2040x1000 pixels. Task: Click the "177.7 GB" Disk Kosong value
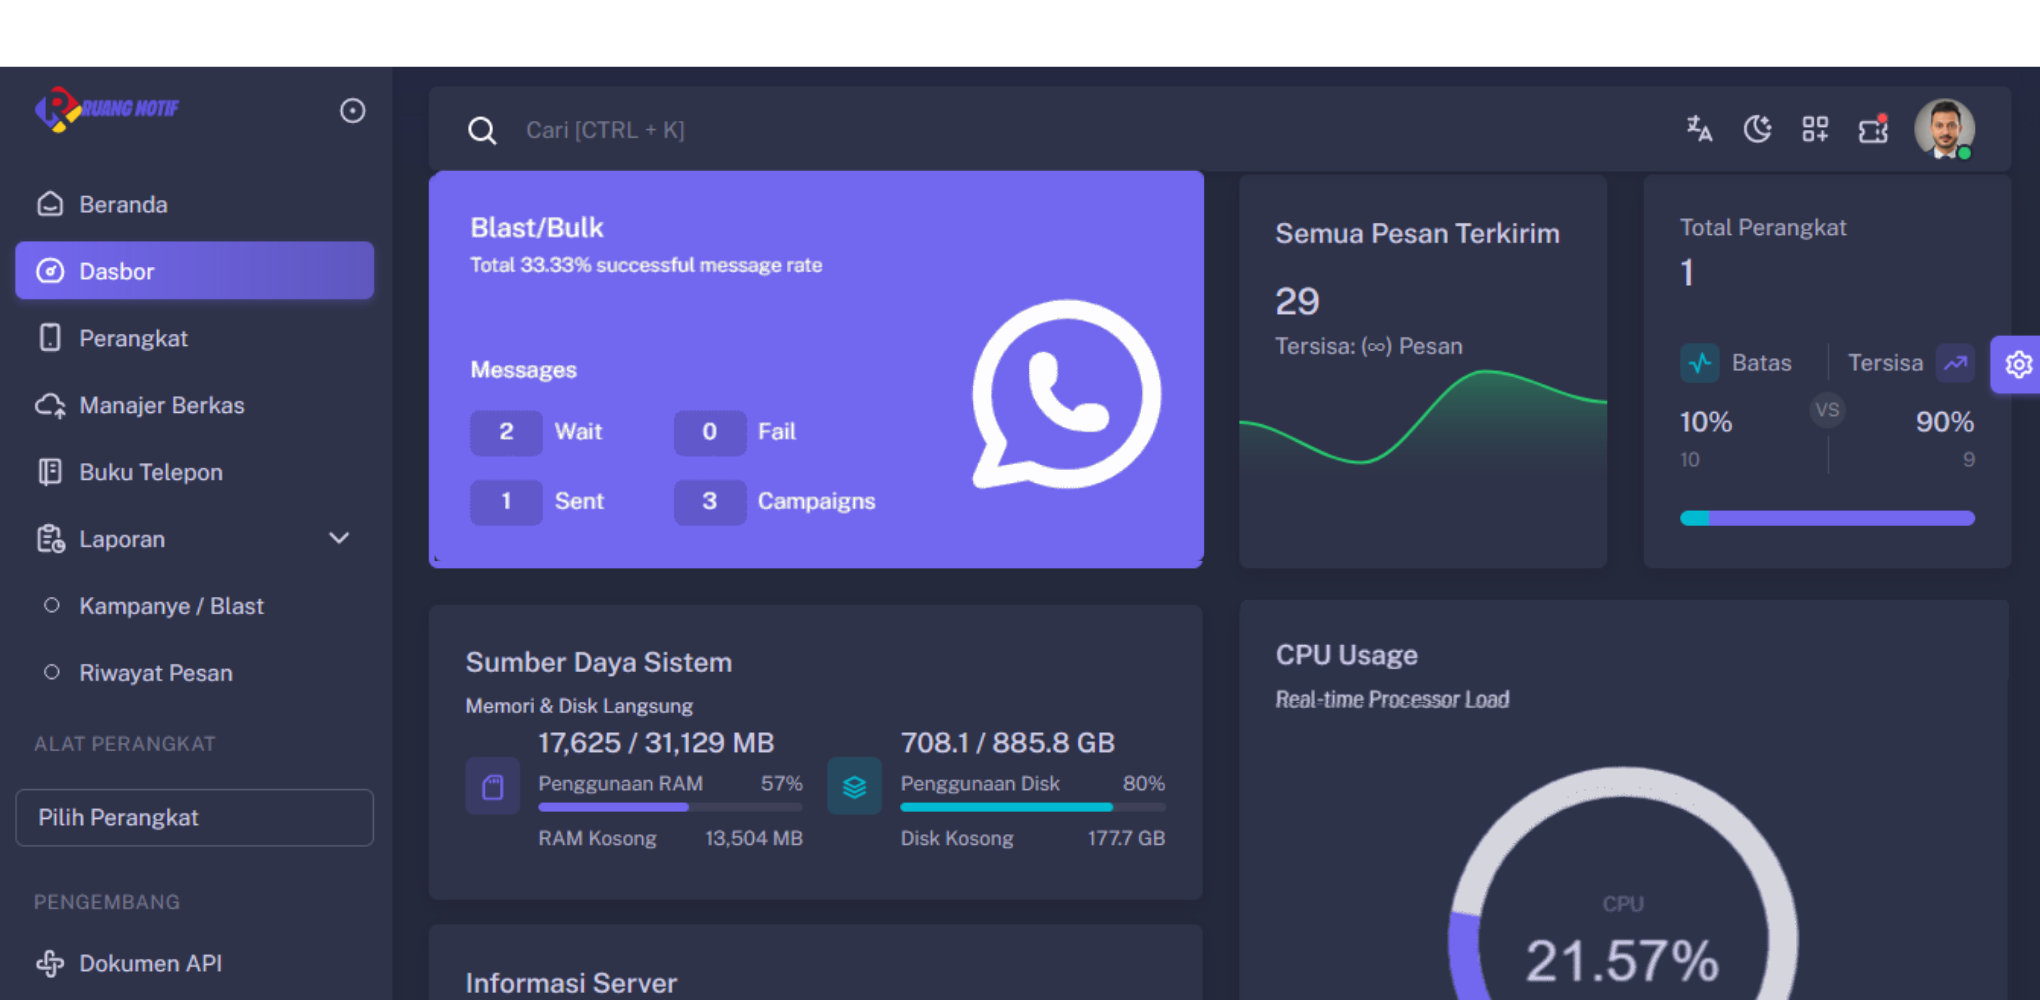(x=1126, y=838)
